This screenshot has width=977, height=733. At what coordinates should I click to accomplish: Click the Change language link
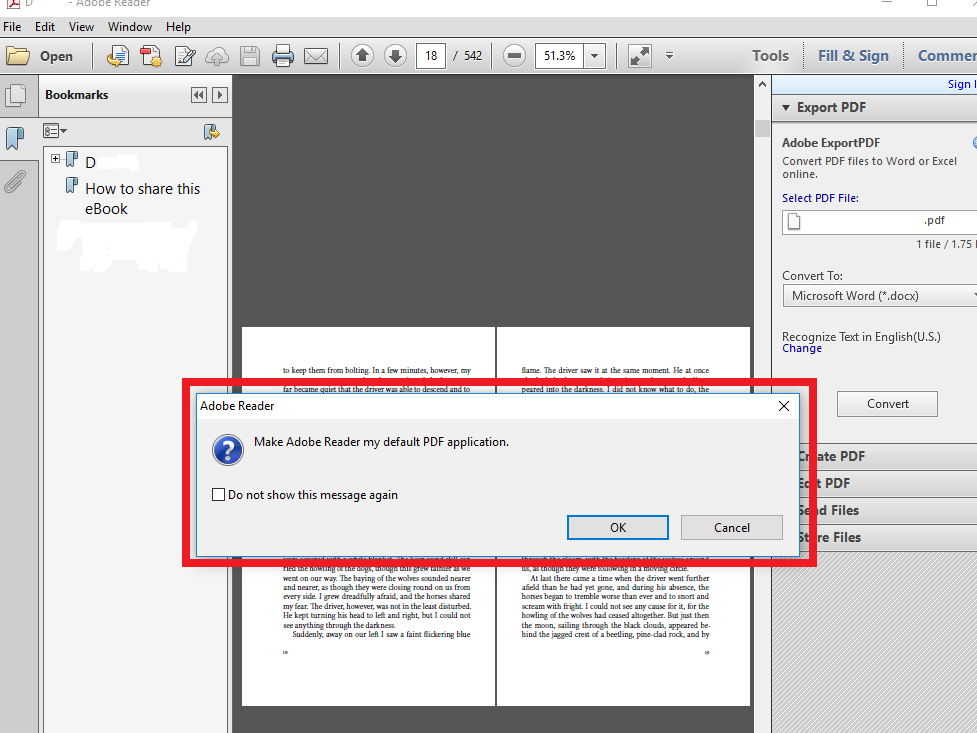[x=802, y=348]
